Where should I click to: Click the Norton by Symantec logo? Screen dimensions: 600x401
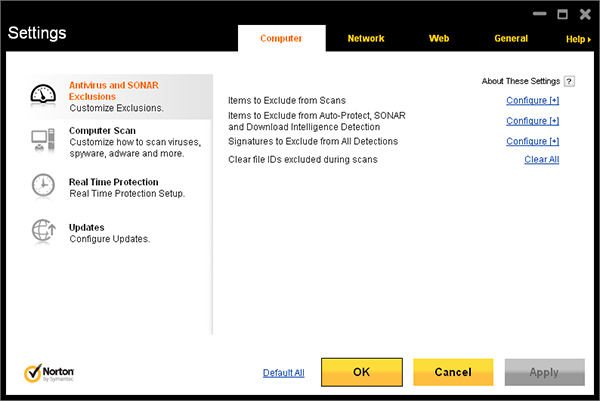(49, 373)
